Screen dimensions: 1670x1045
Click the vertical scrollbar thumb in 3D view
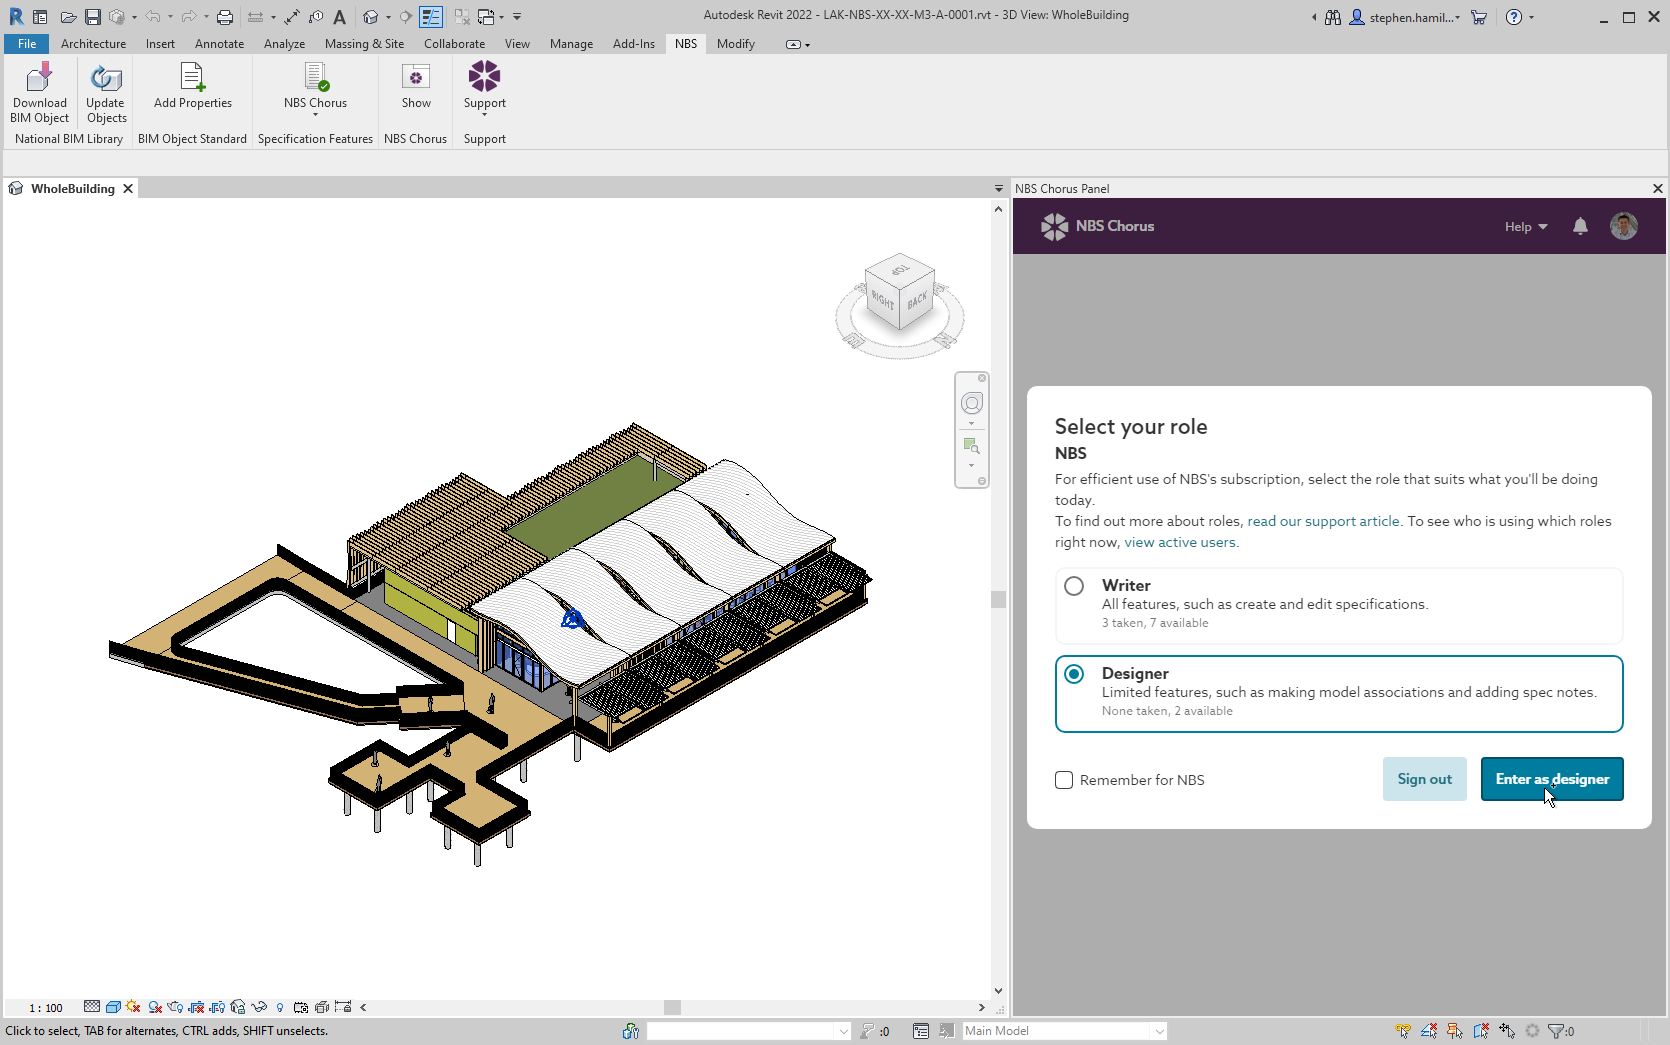(998, 600)
